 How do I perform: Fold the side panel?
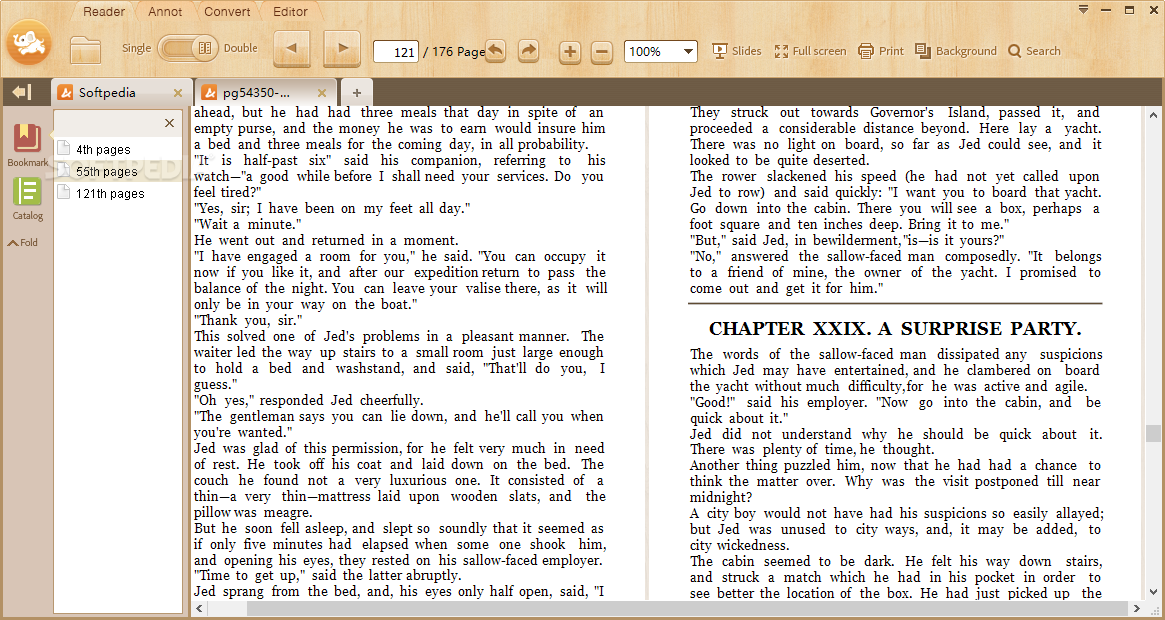coord(23,242)
